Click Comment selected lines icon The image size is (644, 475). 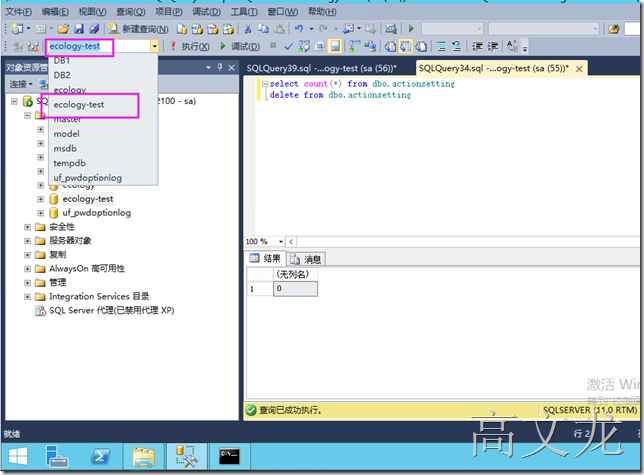[x=442, y=46]
